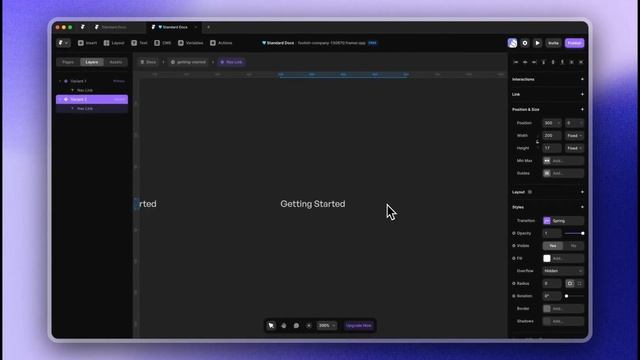The height and width of the screenshot is (360, 640).
Task: Open the Spring transition setting
Action: pyautogui.click(x=563, y=221)
